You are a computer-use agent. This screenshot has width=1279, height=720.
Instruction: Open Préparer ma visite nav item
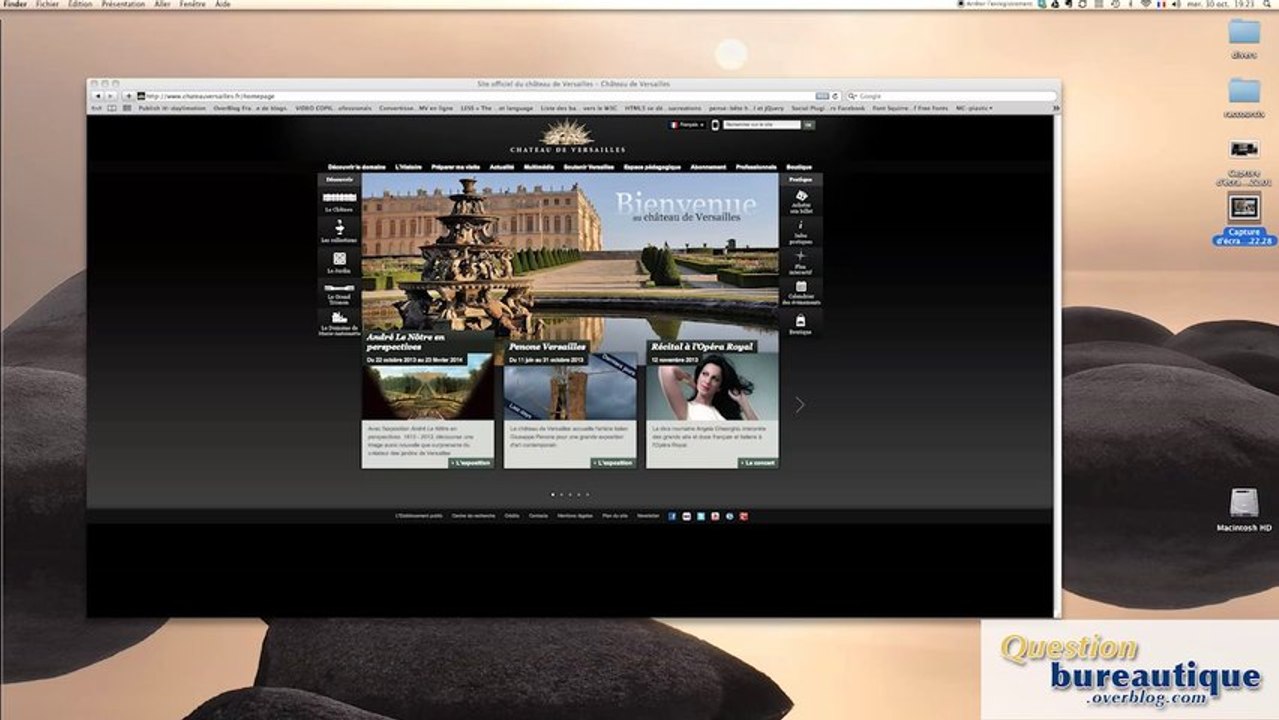(456, 167)
